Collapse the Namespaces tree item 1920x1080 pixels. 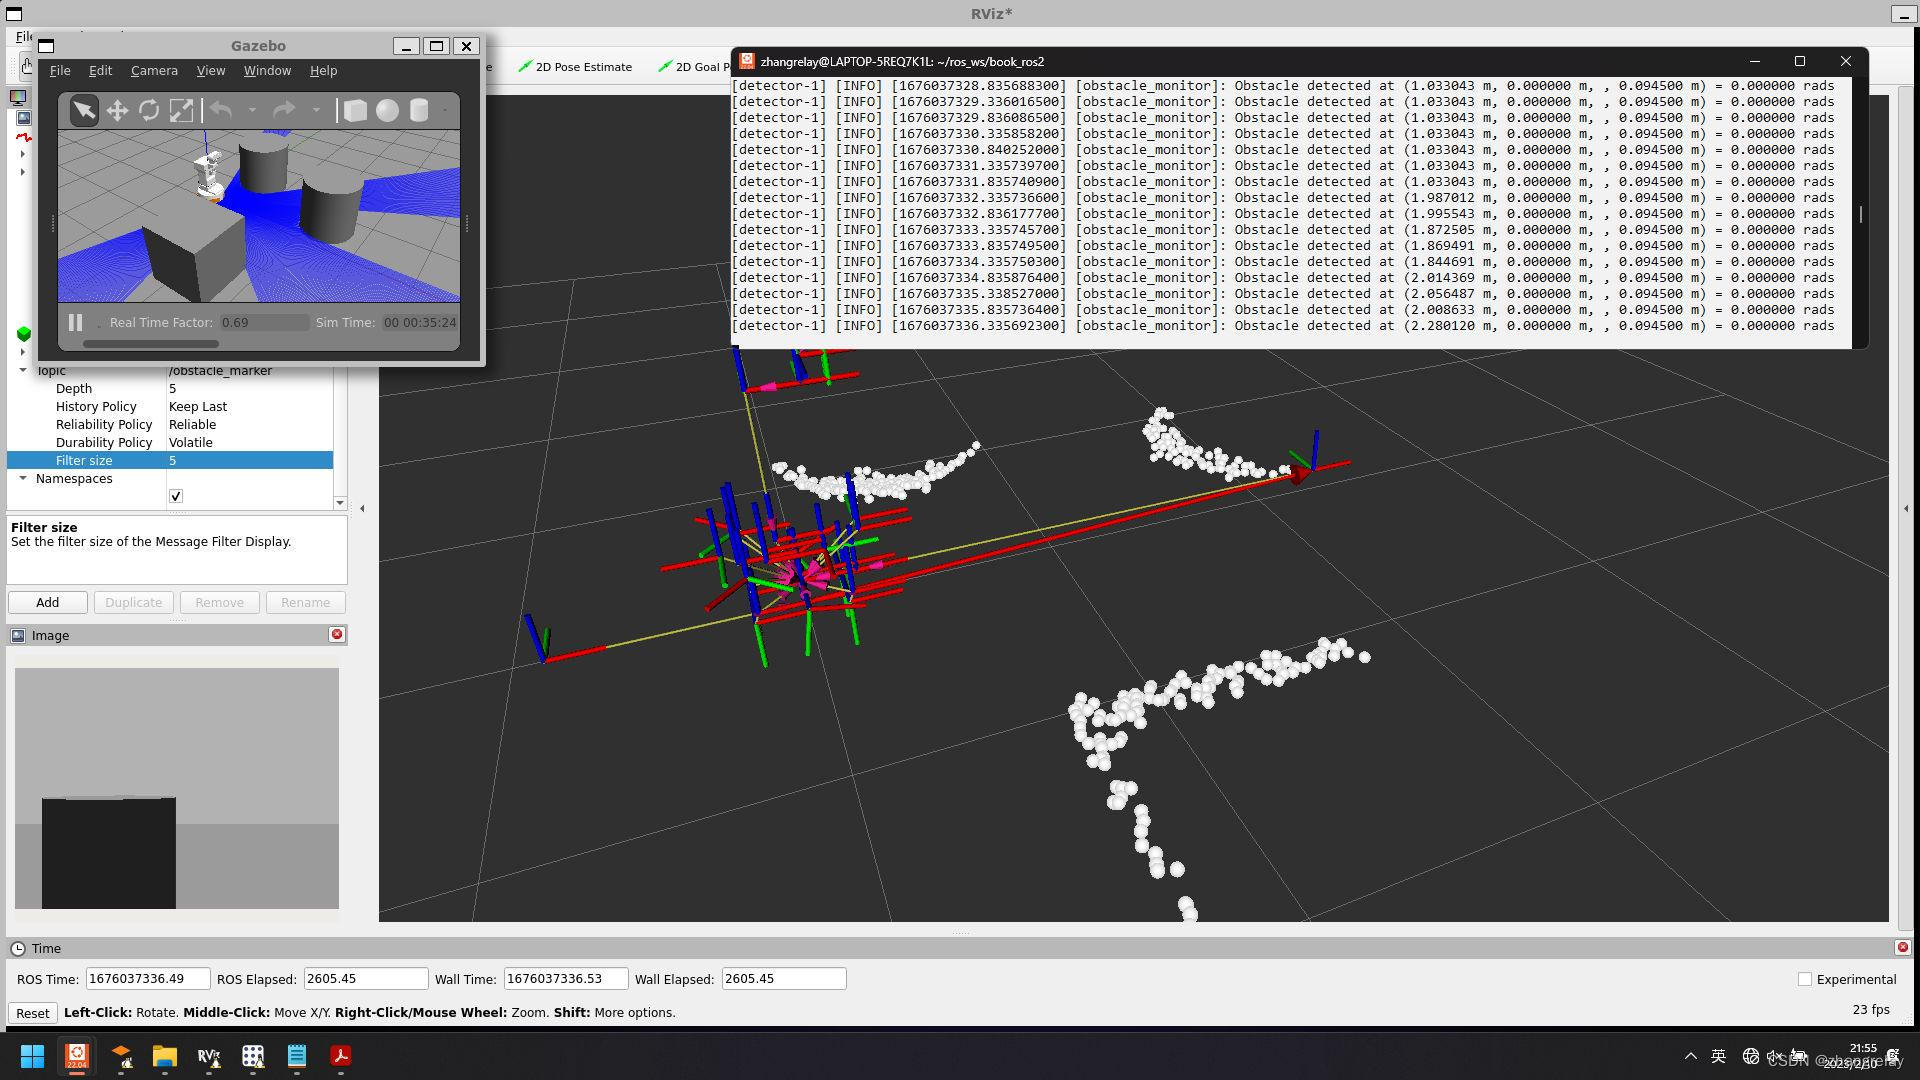[23, 478]
